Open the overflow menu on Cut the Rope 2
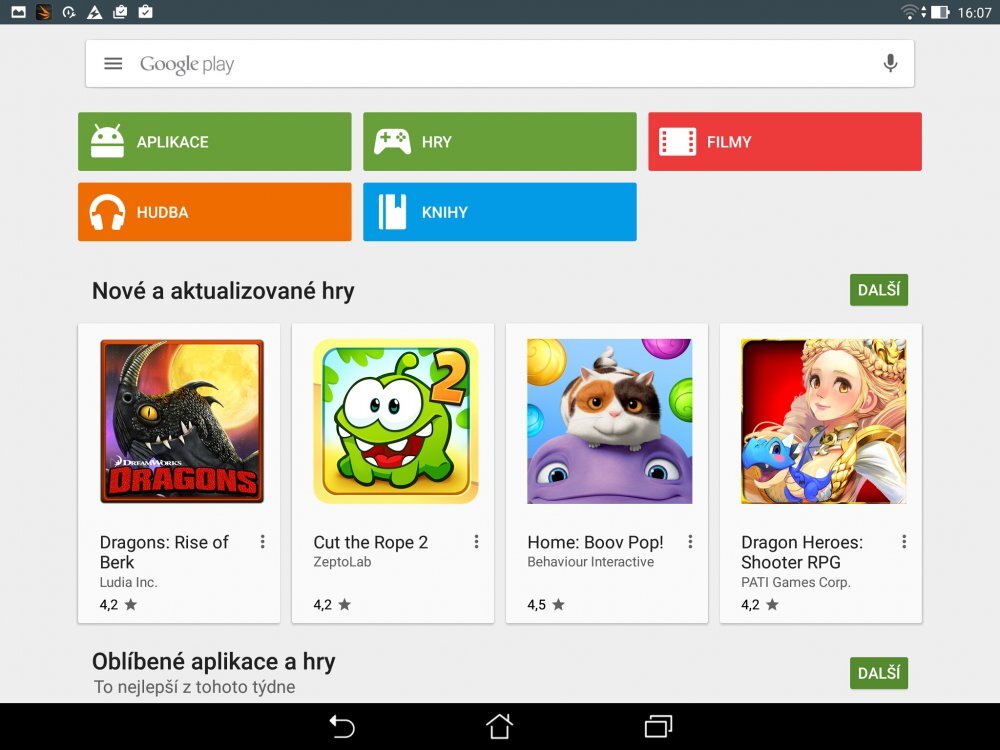This screenshot has width=1000, height=750. pos(477,541)
